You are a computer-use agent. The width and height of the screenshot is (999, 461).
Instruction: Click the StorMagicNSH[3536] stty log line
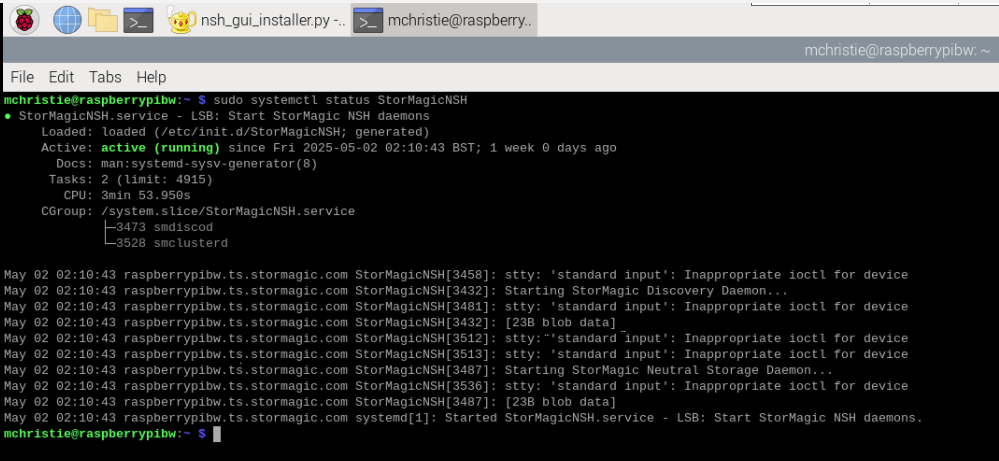(456, 386)
